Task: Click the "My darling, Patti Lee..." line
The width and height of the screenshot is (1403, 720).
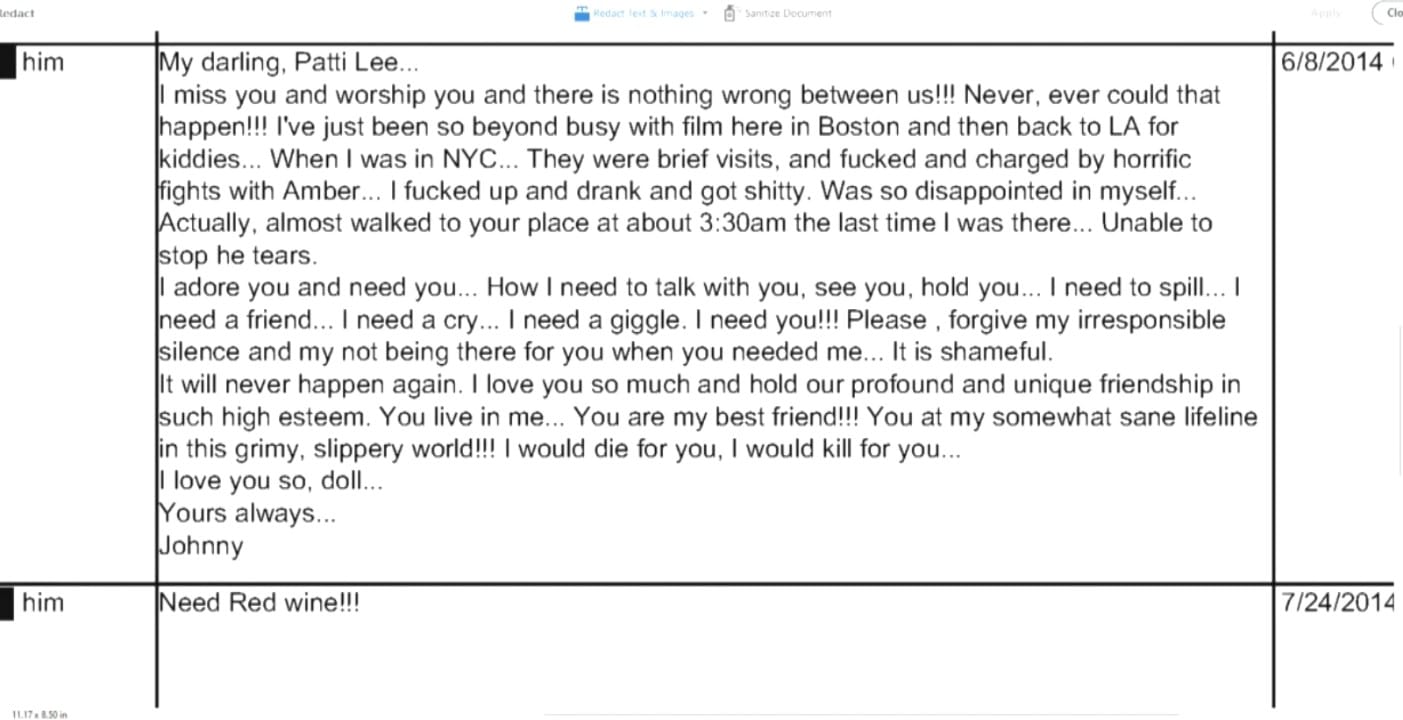Action: click(x=288, y=63)
